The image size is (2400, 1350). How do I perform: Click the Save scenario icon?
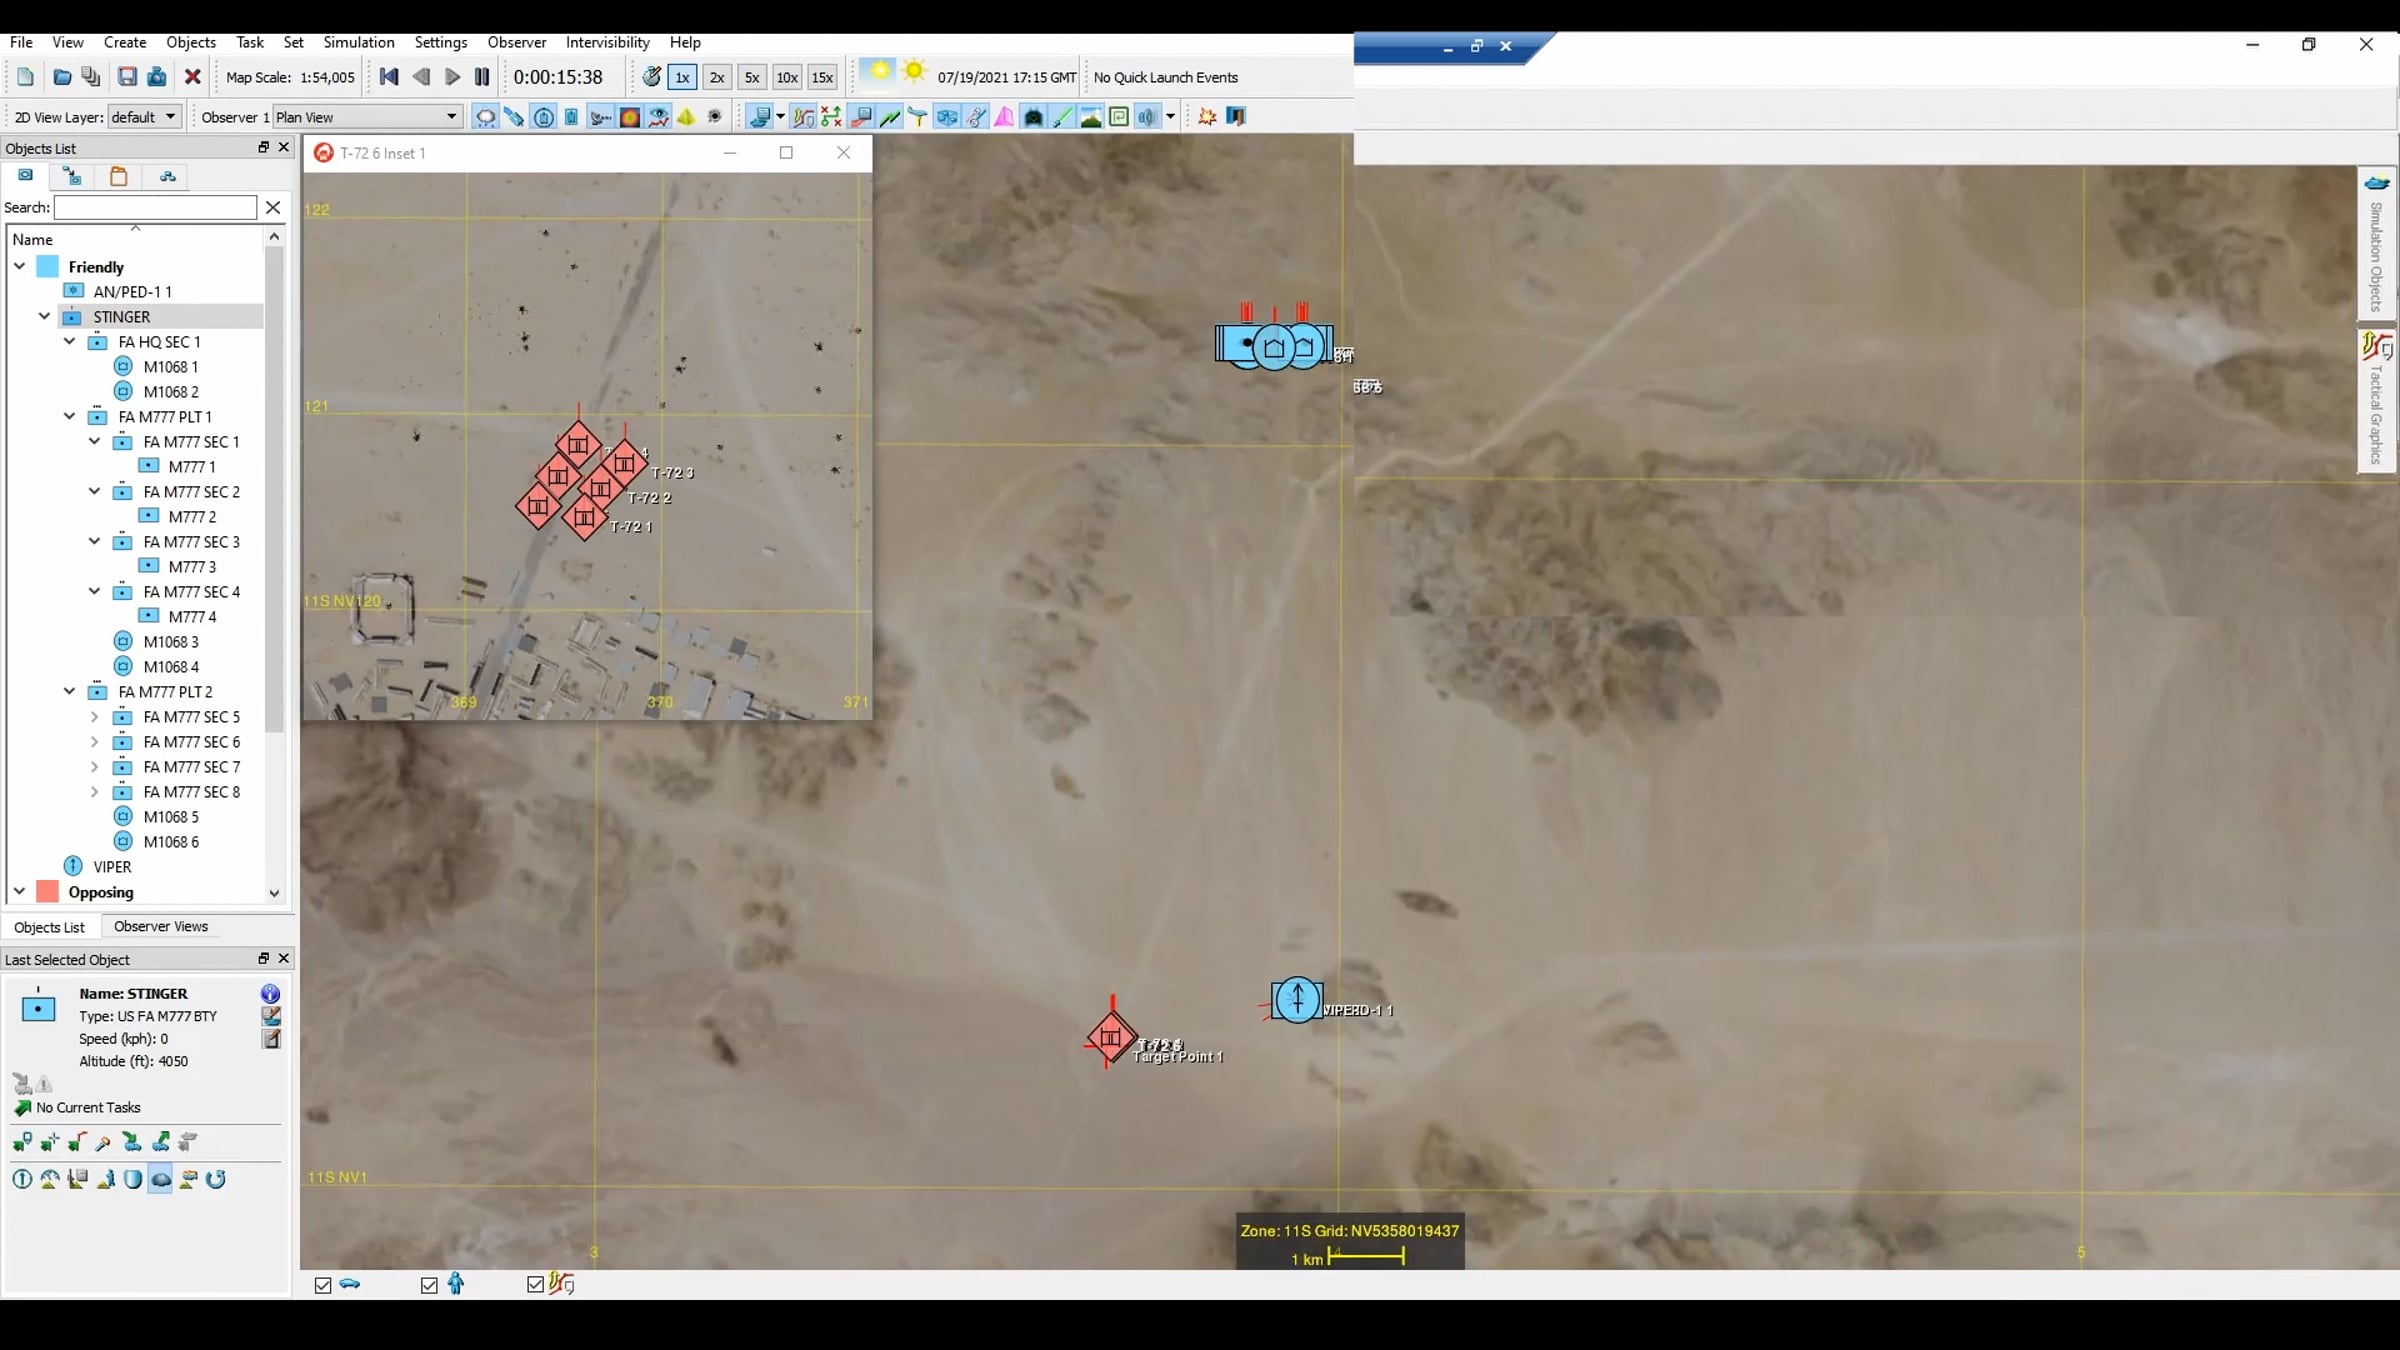(x=127, y=77)
